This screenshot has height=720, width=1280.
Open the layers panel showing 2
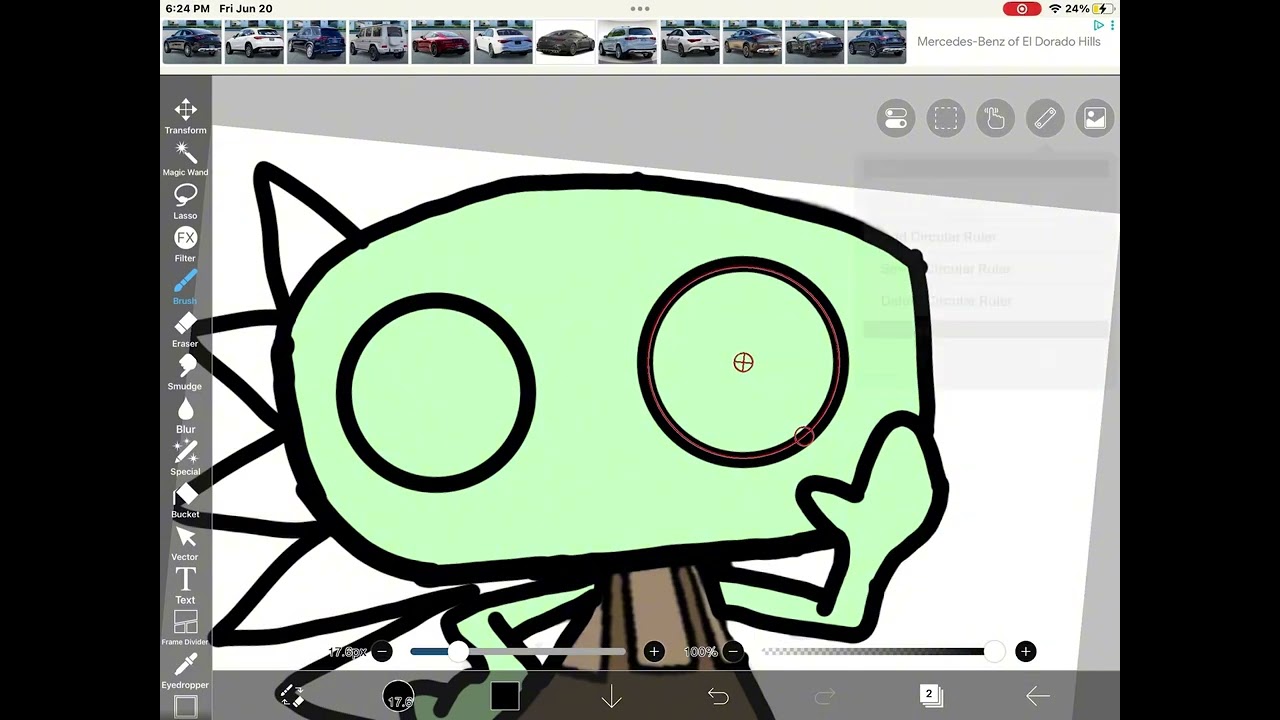pos(931,696)
